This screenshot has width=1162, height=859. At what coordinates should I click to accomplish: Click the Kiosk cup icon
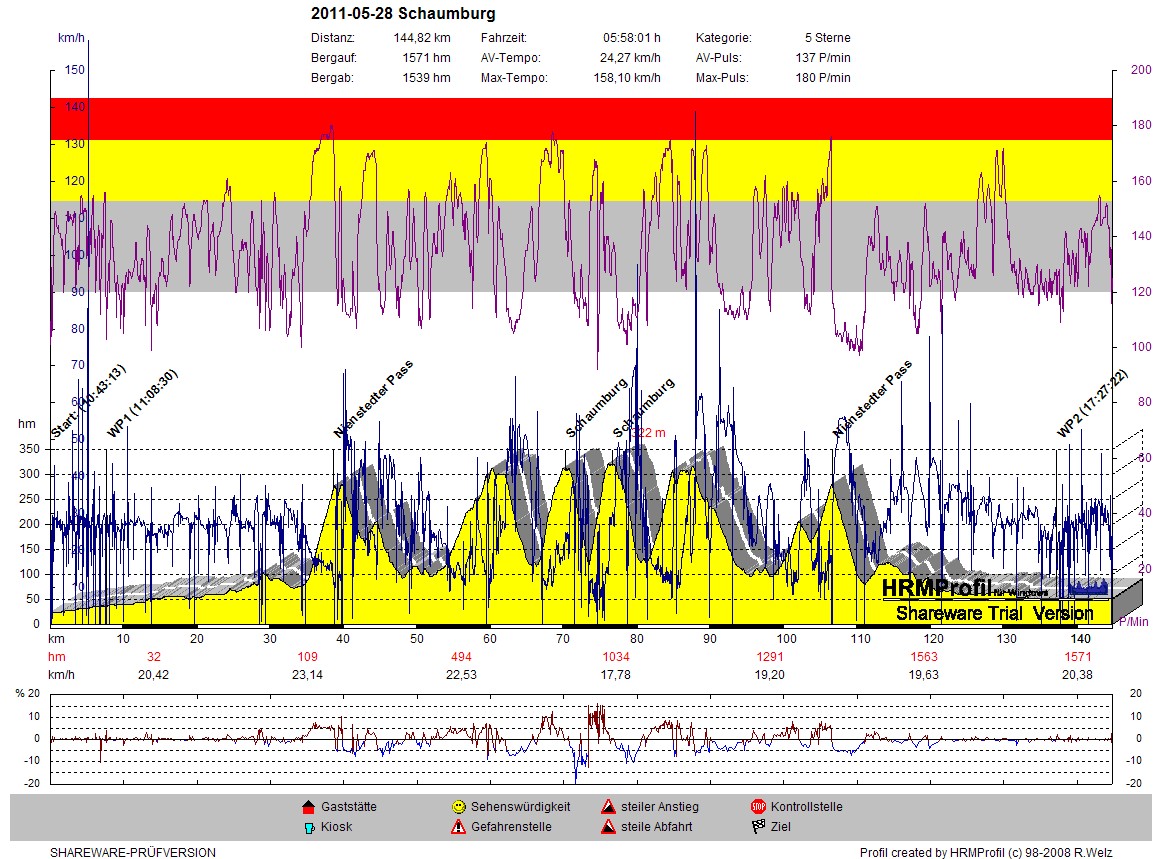tap(308, 827)
